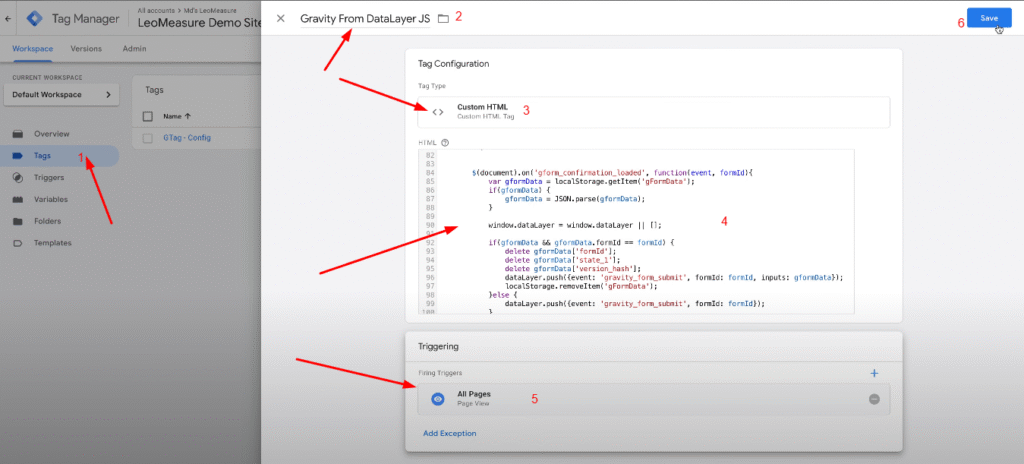Screen dimensions: 1024x464
Task: Click the All accounts breadcrumb
Action: coord(154,10)
